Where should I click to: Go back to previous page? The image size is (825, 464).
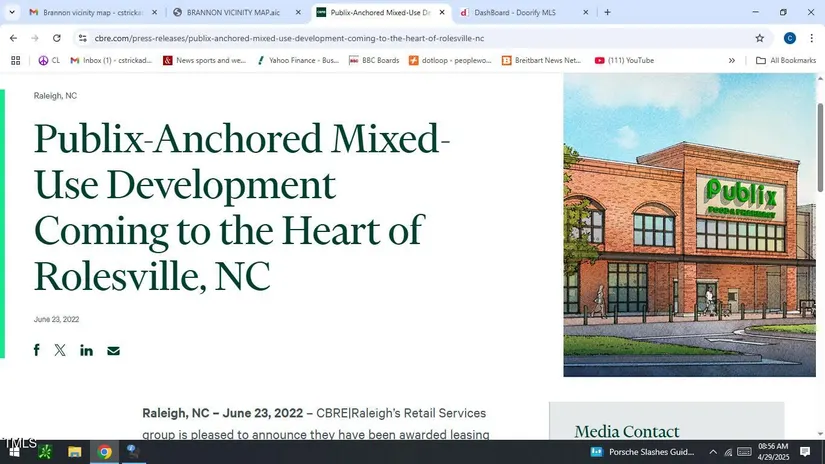click(x=14, y=38)
